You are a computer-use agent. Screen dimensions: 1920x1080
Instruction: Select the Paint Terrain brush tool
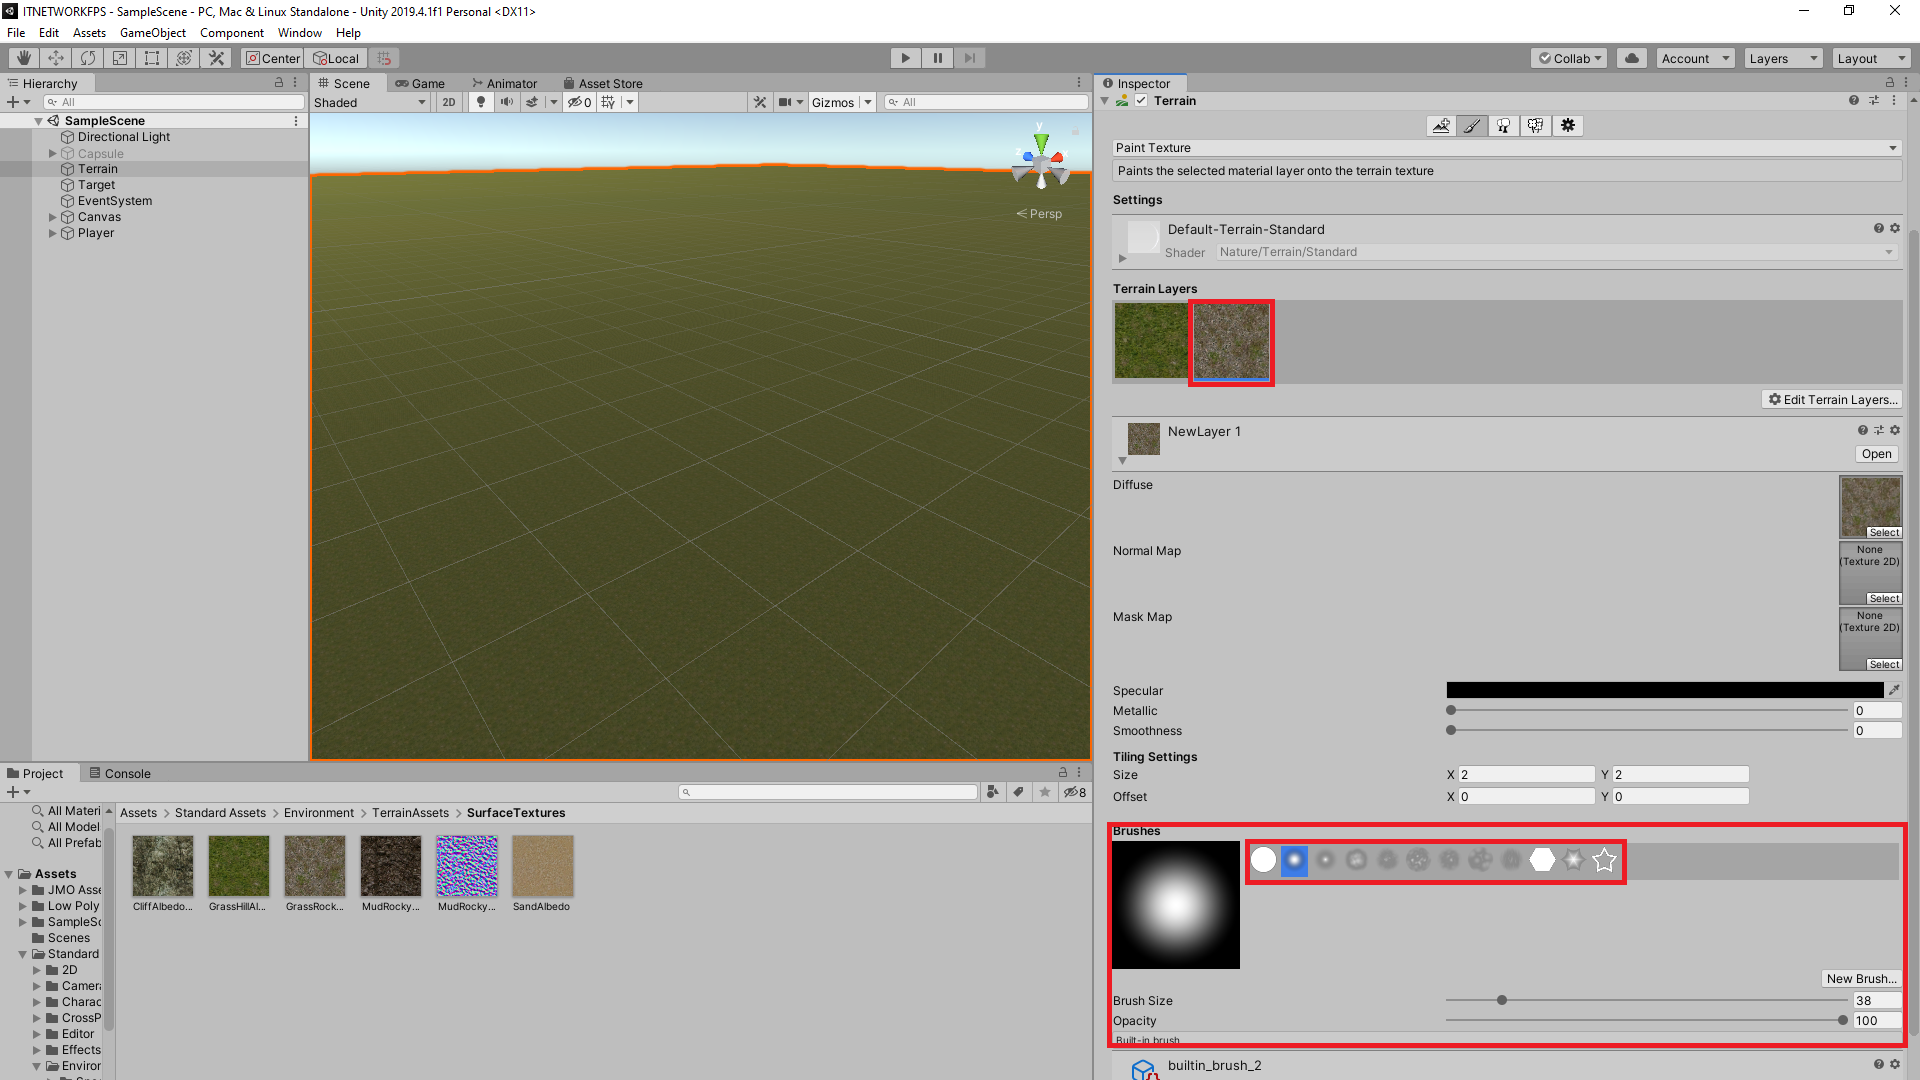point(1472,125)
